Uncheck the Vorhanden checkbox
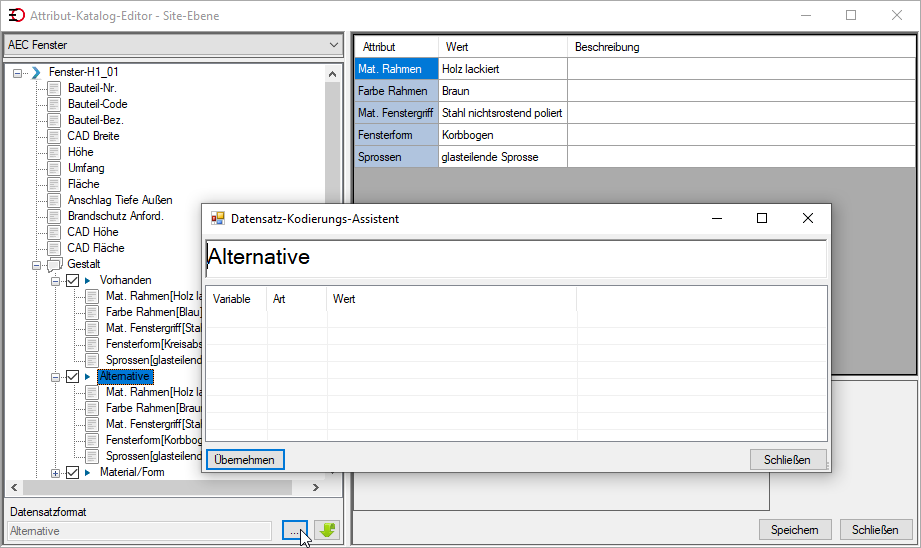The image size is (921, 548). point(72,281)
